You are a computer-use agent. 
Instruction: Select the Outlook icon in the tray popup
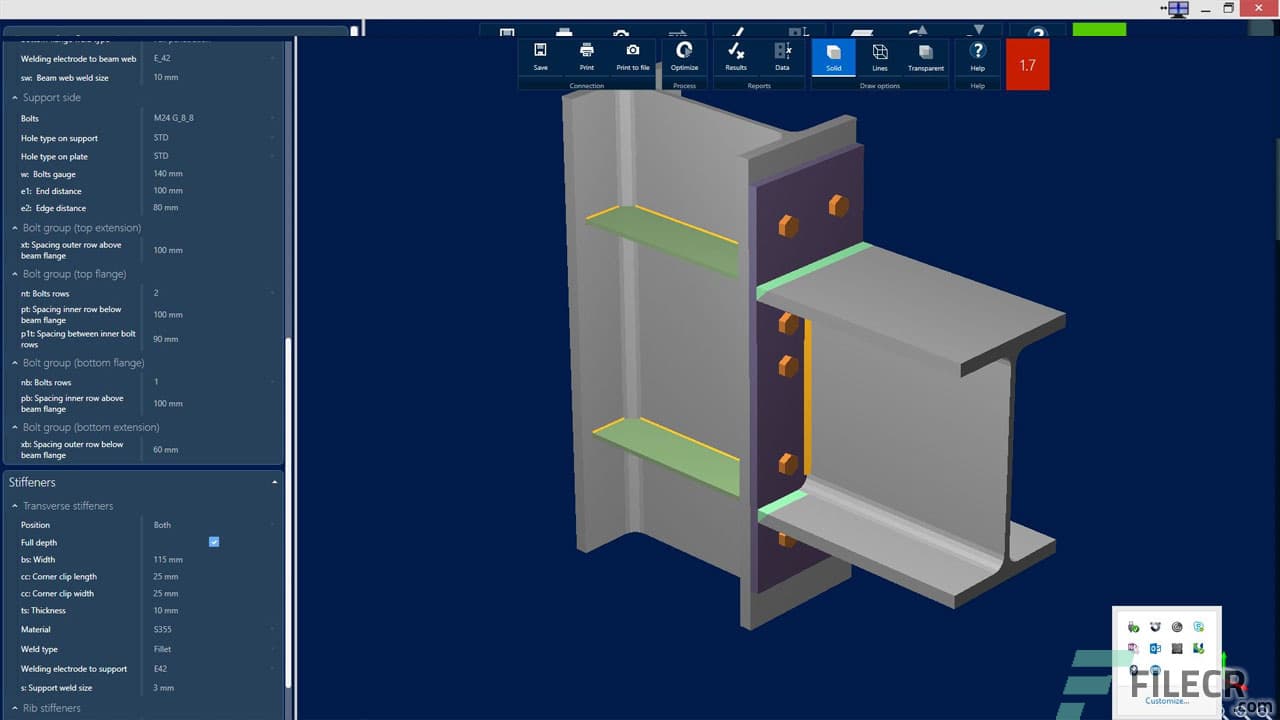click(1156, 647)
